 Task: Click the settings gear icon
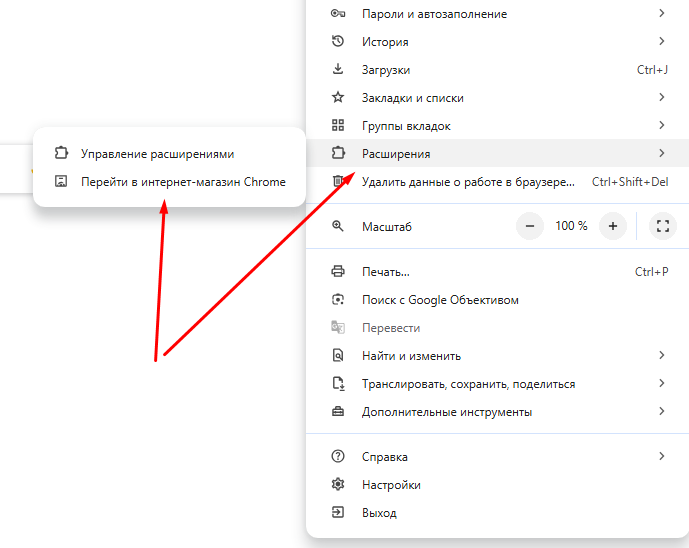tap(337, 484)
